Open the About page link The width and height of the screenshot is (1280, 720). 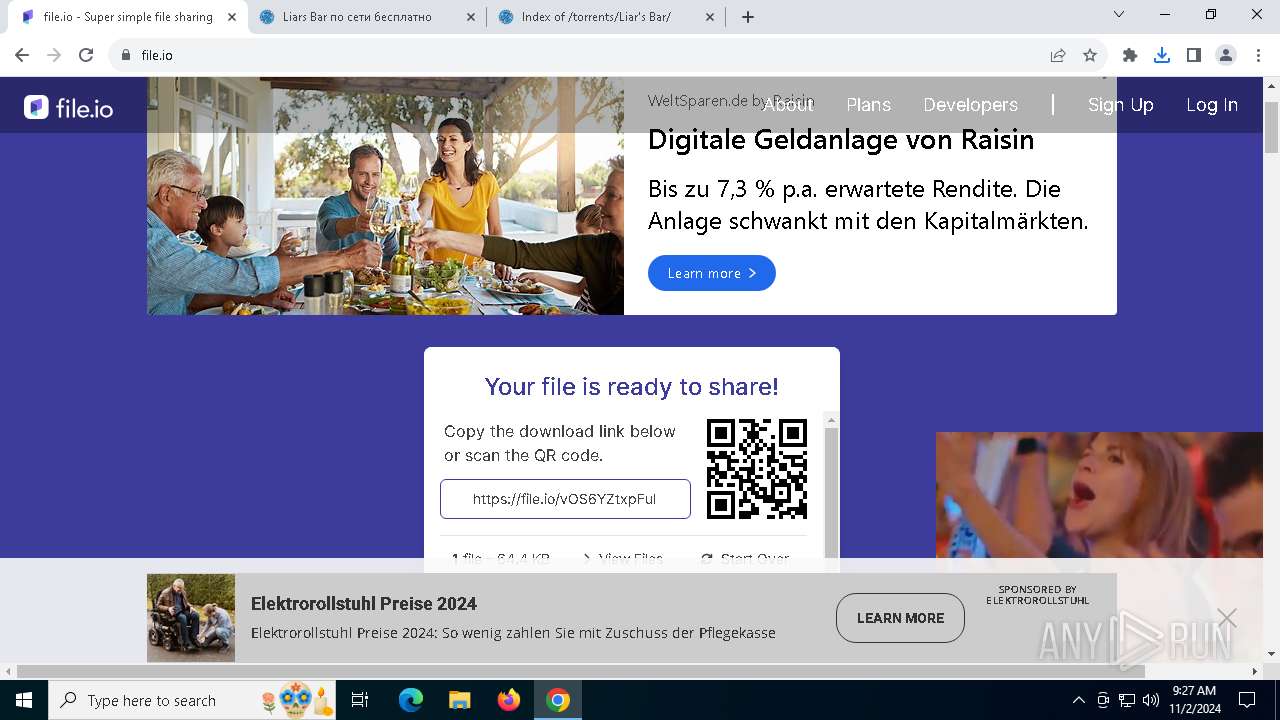point(788,105)
